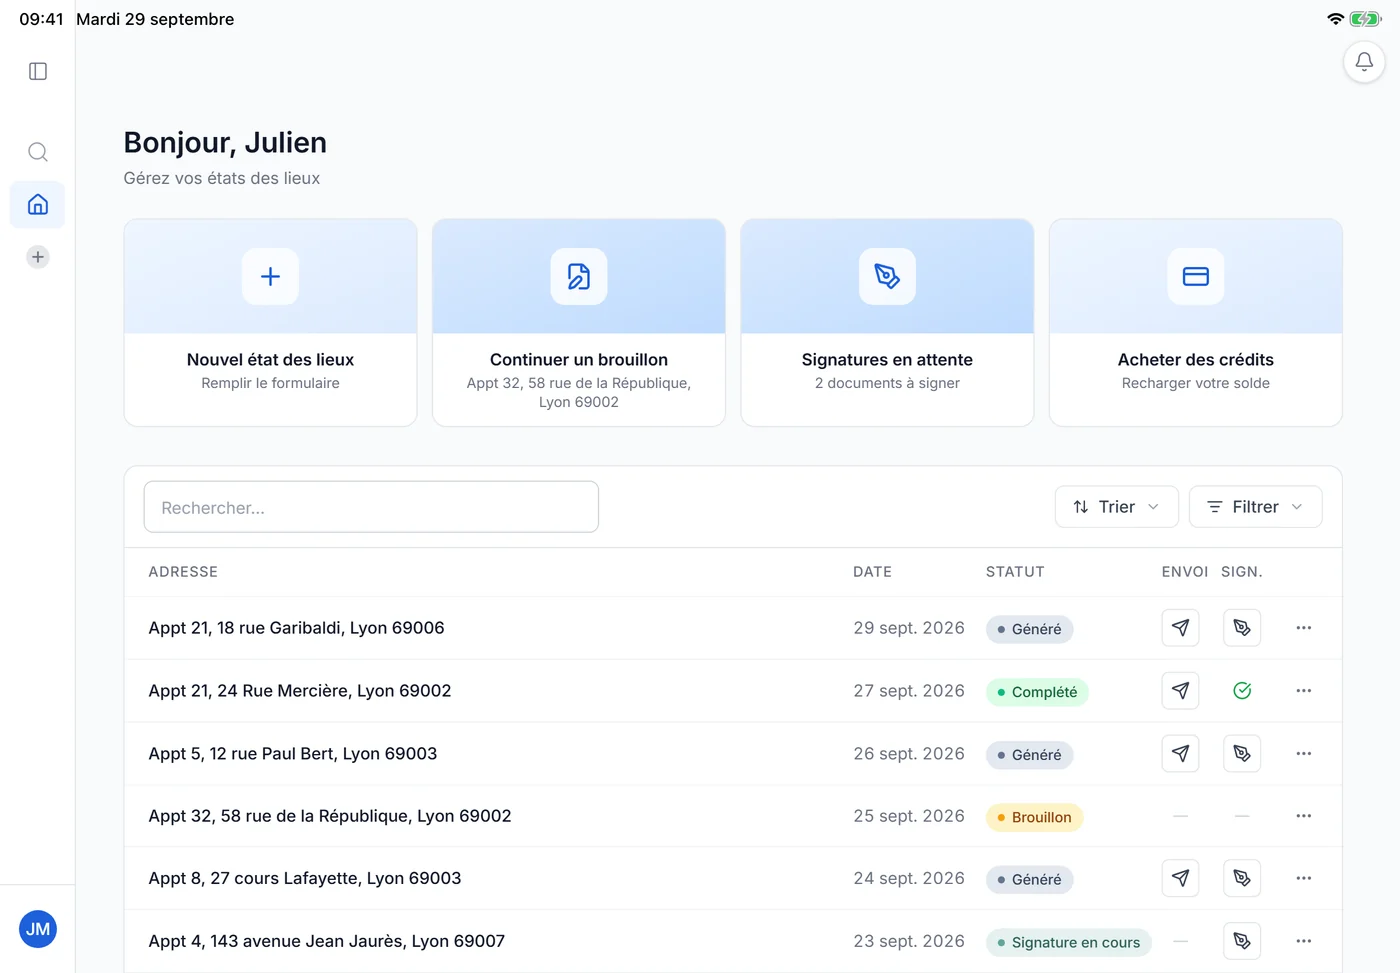Open the search icon in sidebar

(38, 152)
